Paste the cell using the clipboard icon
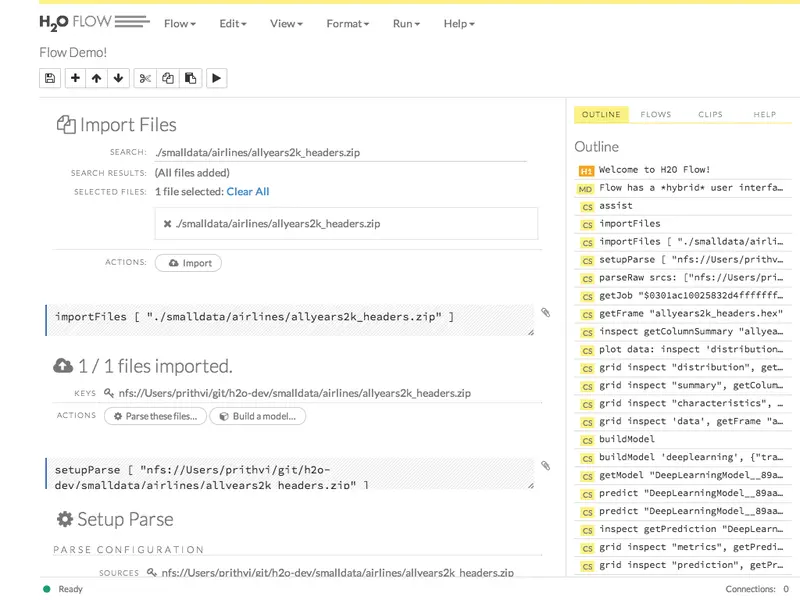Screen dimensions: 800x600 coord(190,78)
